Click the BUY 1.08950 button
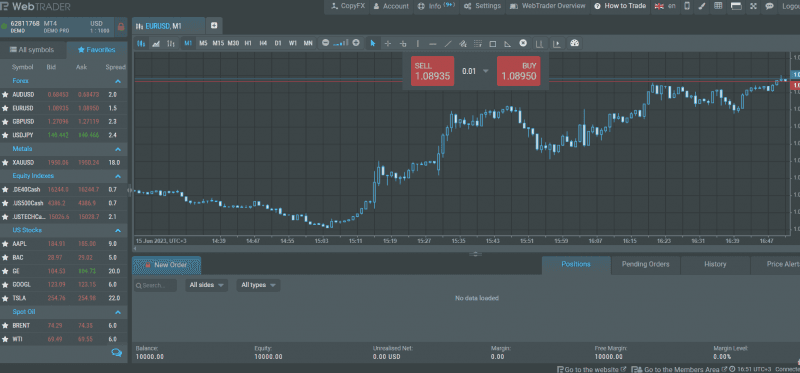 click(518, 71)
